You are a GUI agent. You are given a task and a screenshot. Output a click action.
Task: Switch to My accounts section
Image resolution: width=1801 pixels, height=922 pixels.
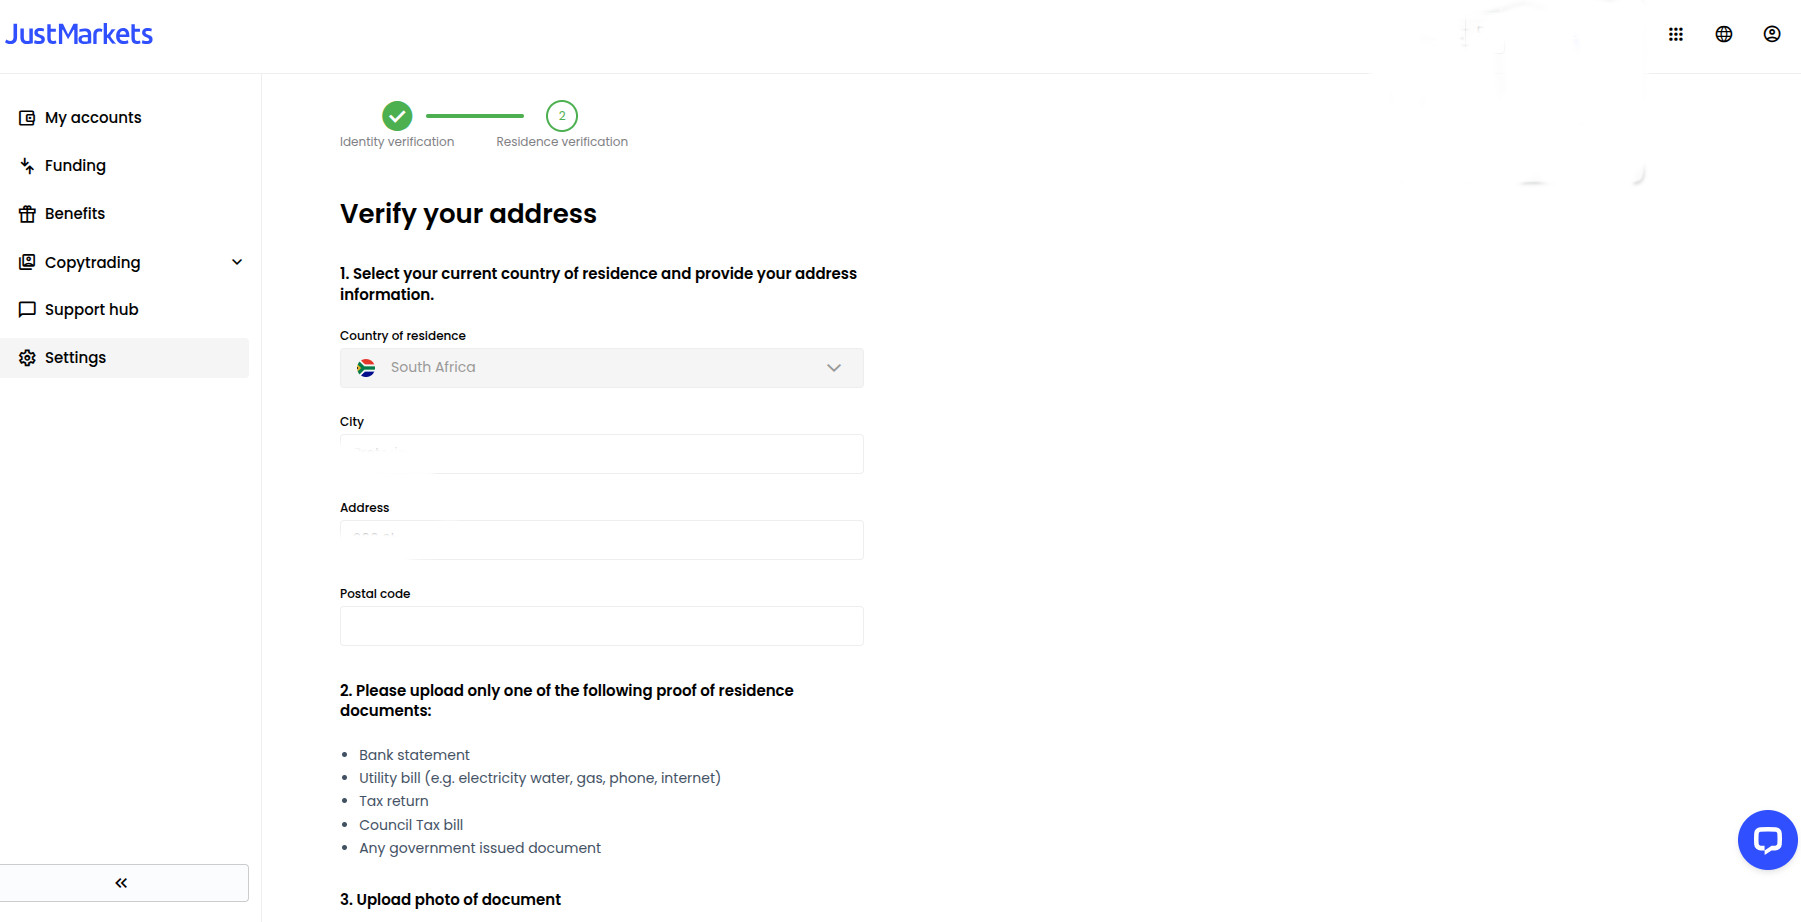pyautogui.click(x=92, y=117)
